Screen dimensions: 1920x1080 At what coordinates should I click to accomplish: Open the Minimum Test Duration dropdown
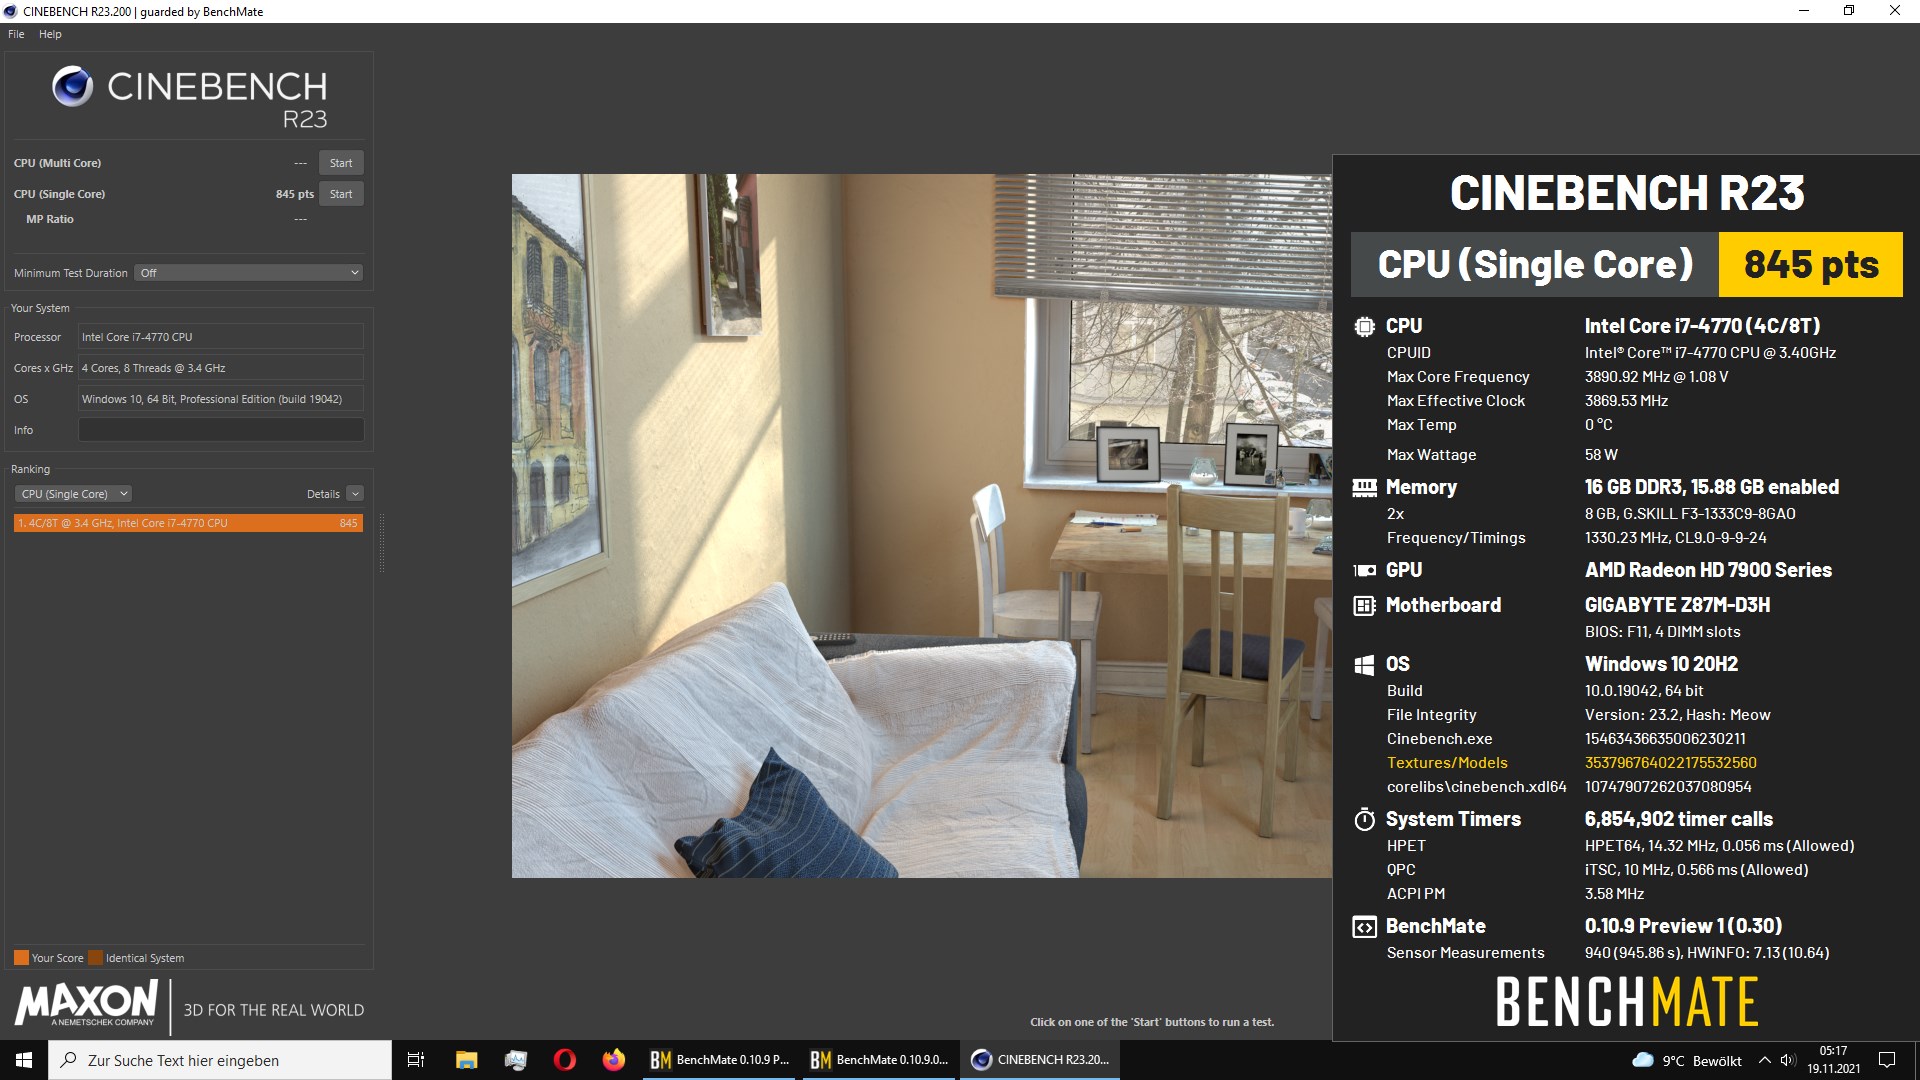[x=248, y=273]
